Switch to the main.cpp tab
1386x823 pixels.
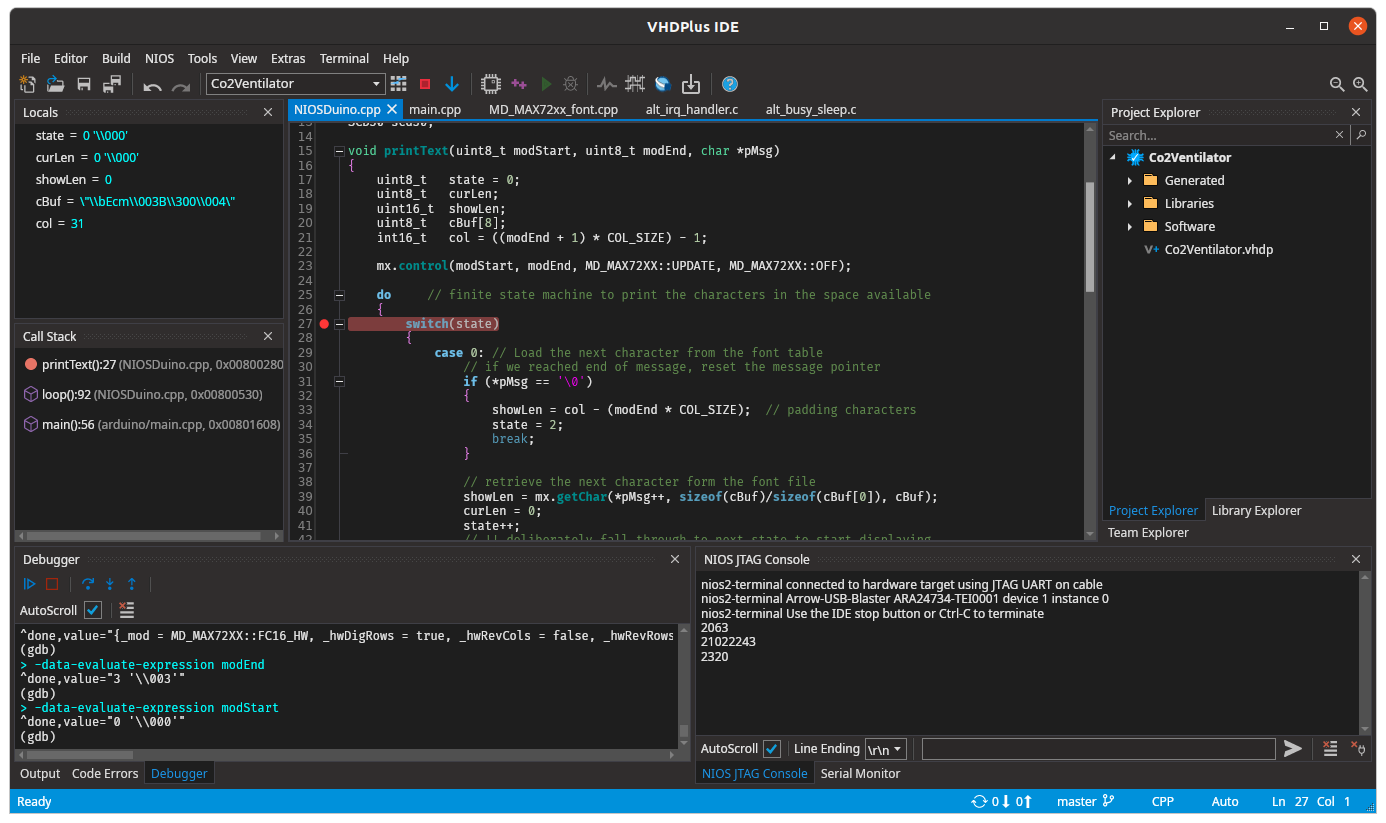(x=435, y=110)
